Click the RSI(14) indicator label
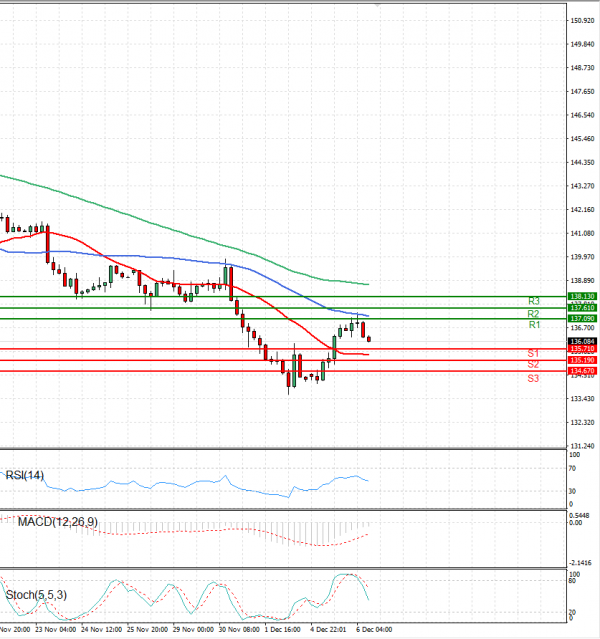The height and width of the screenshot is (639, 600). [24, 475]
